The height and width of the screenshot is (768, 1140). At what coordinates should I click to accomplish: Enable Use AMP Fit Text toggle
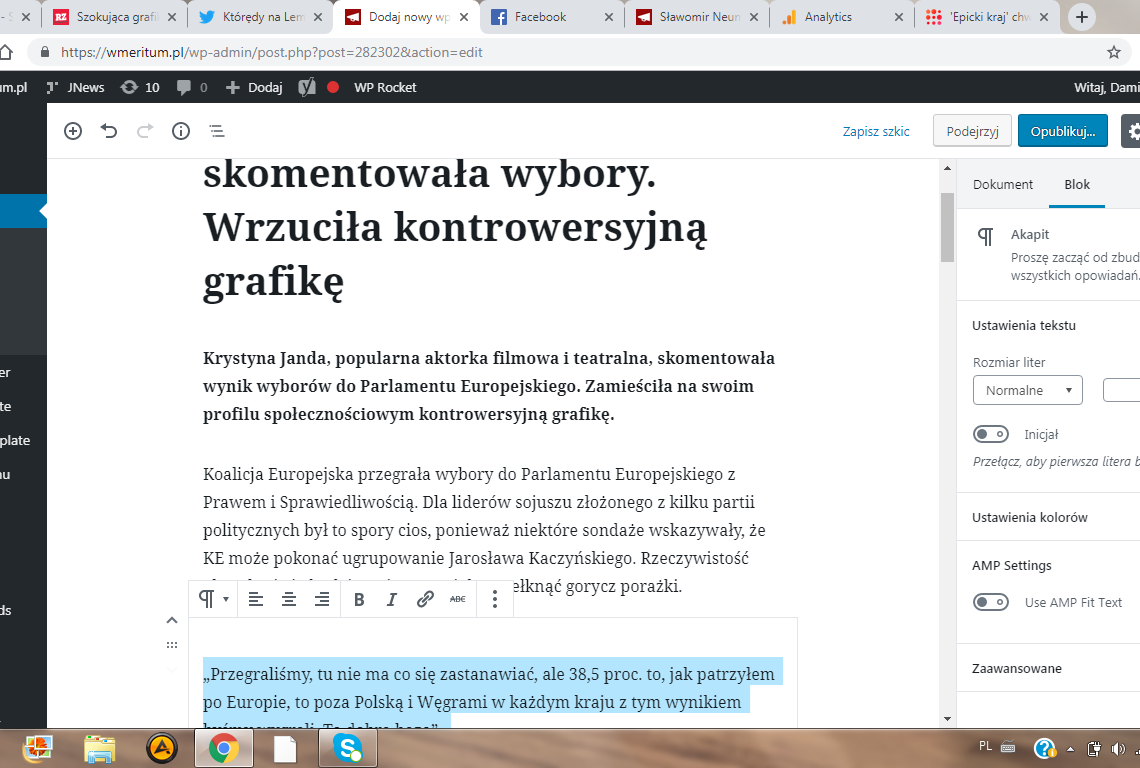991,602
